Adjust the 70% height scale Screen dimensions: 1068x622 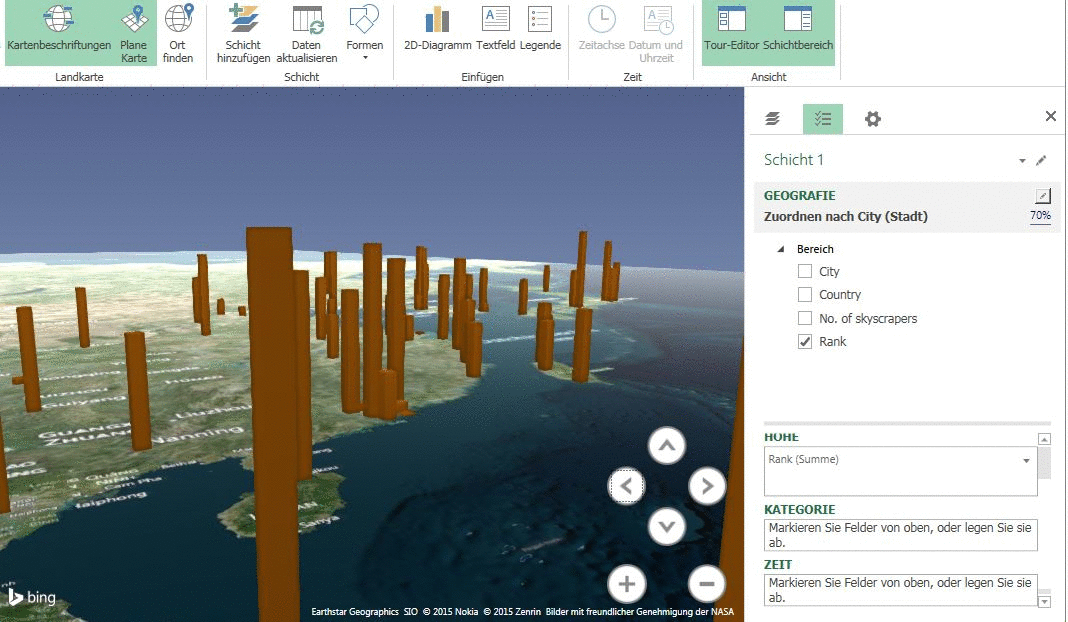pyautogui.click(x=1040, y=214)
